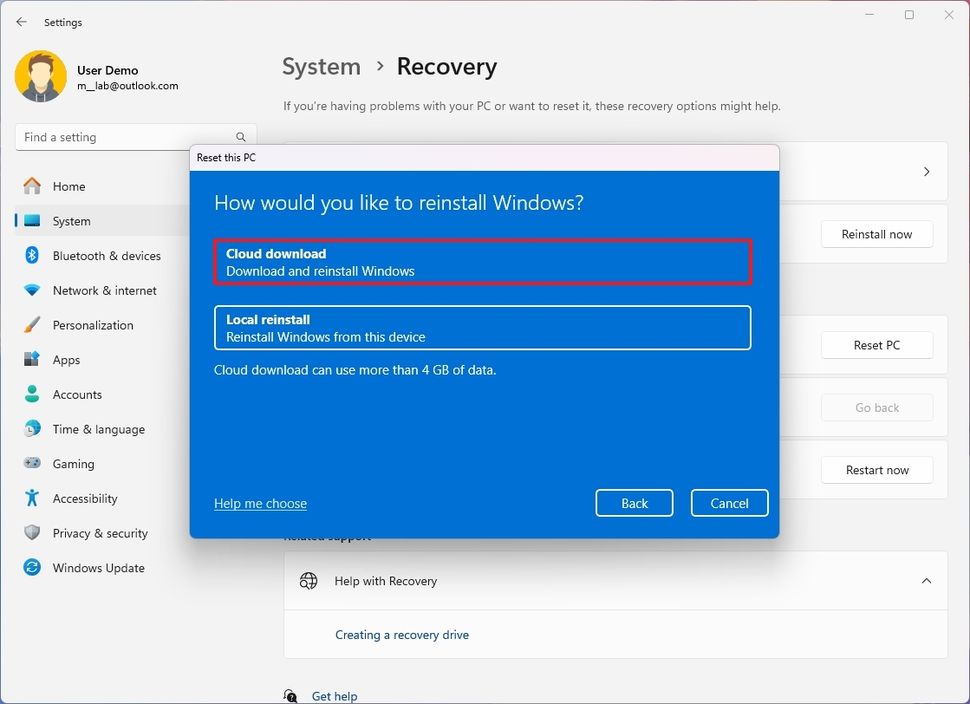Expand the top recovery option chevron
This screenshot has height=704, width=970.
pyautogui.click(x=926, y=170)
